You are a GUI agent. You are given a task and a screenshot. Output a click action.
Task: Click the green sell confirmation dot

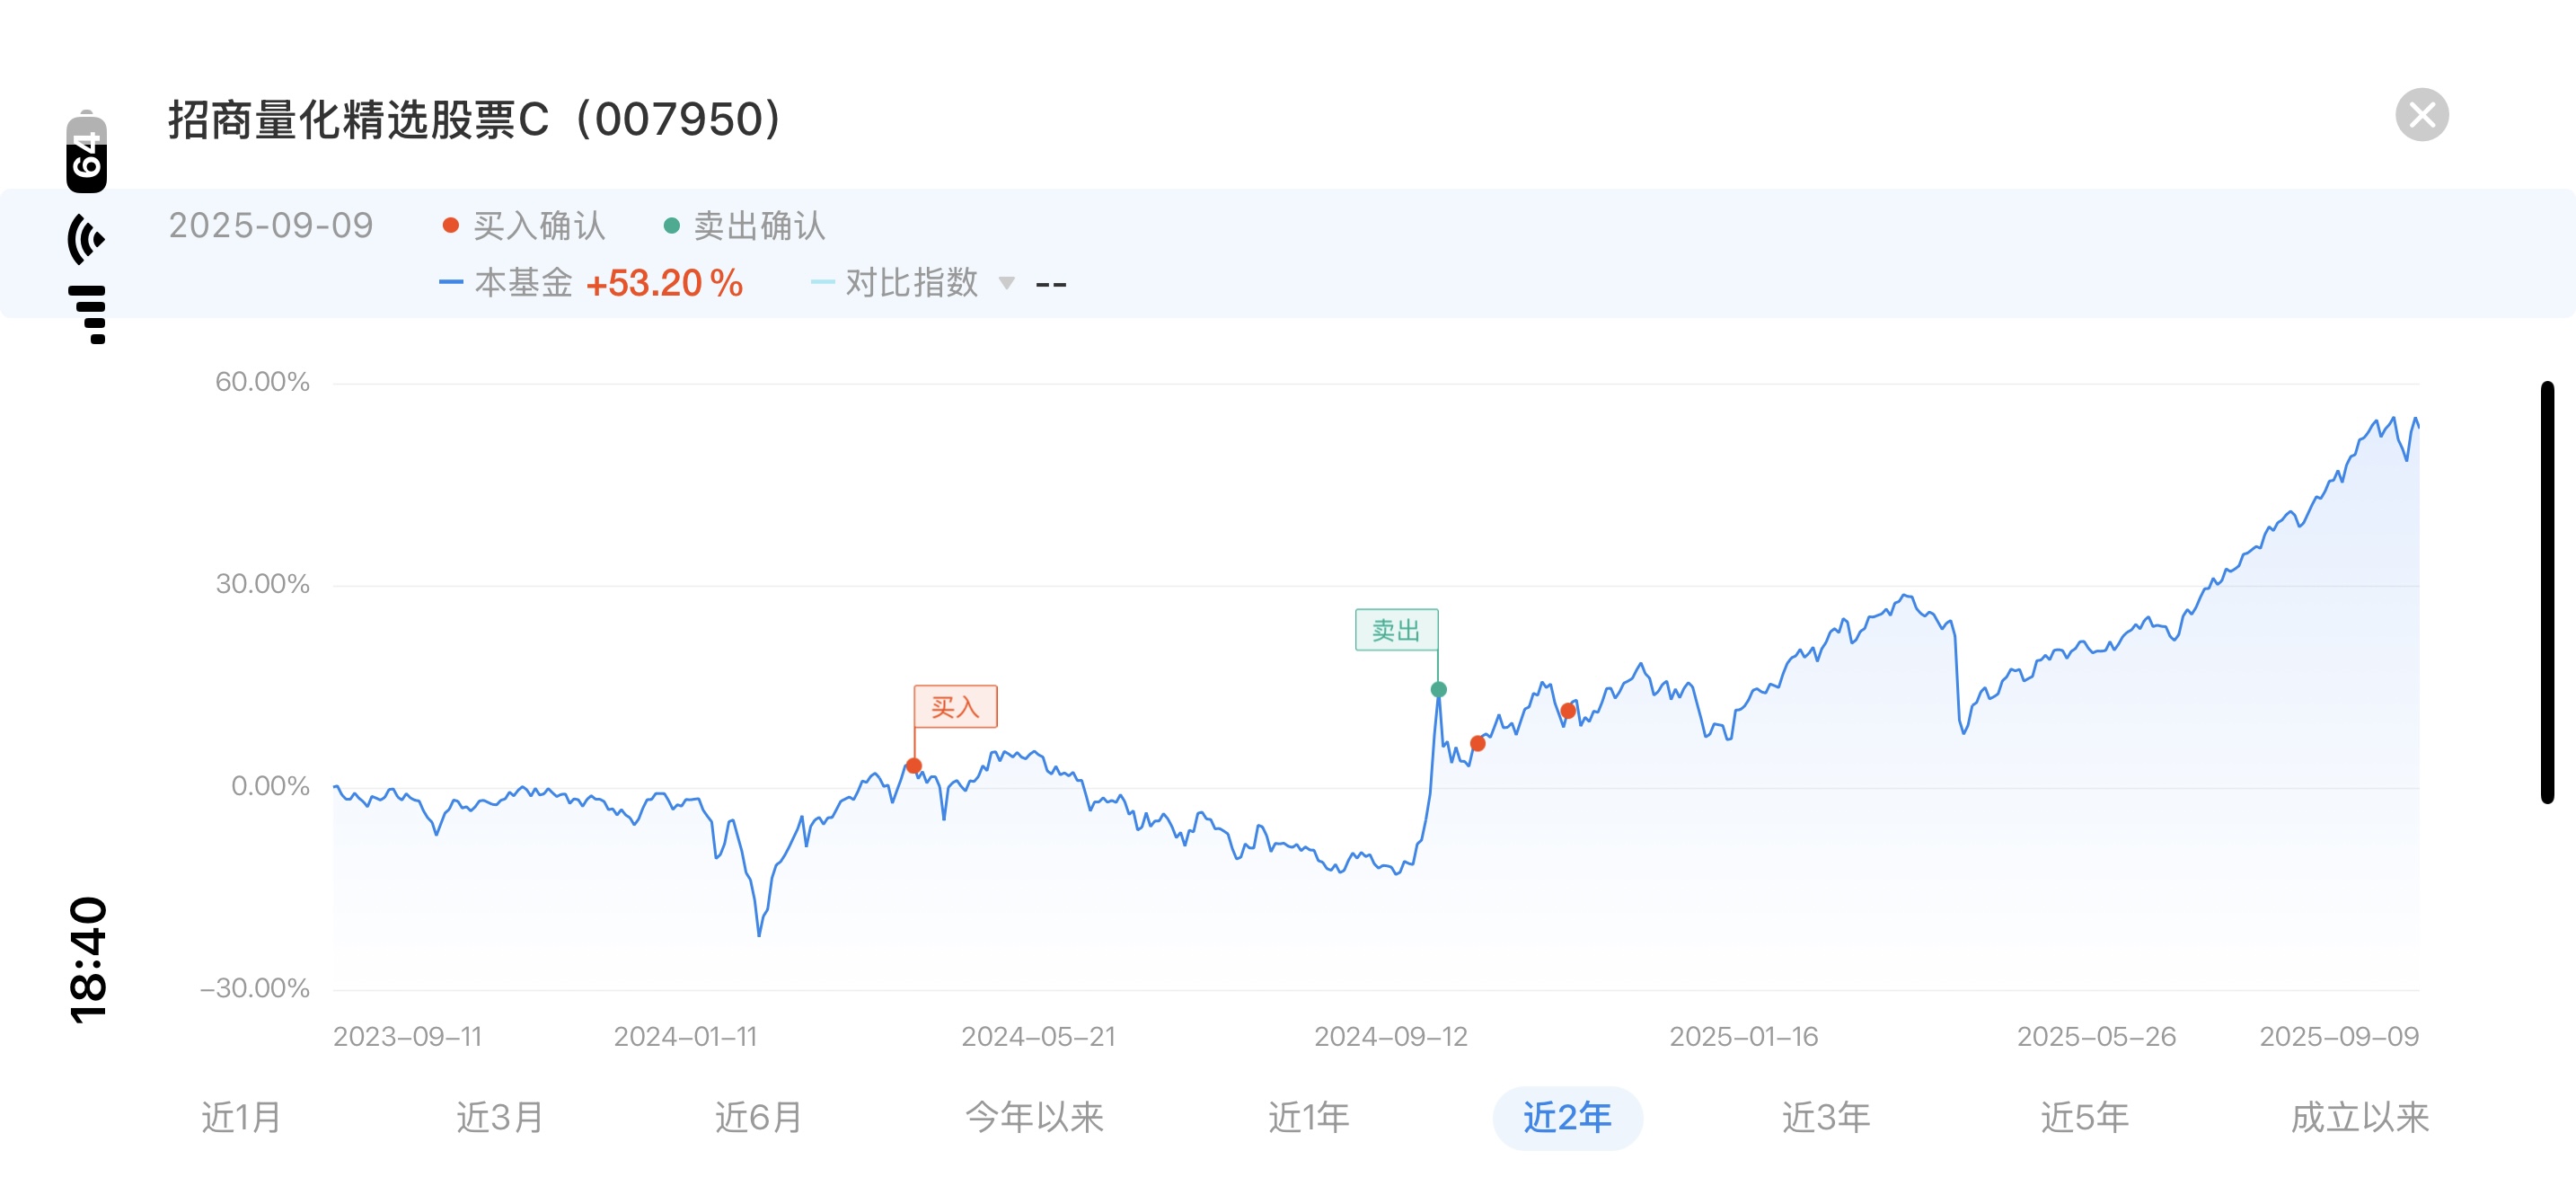1438,690
